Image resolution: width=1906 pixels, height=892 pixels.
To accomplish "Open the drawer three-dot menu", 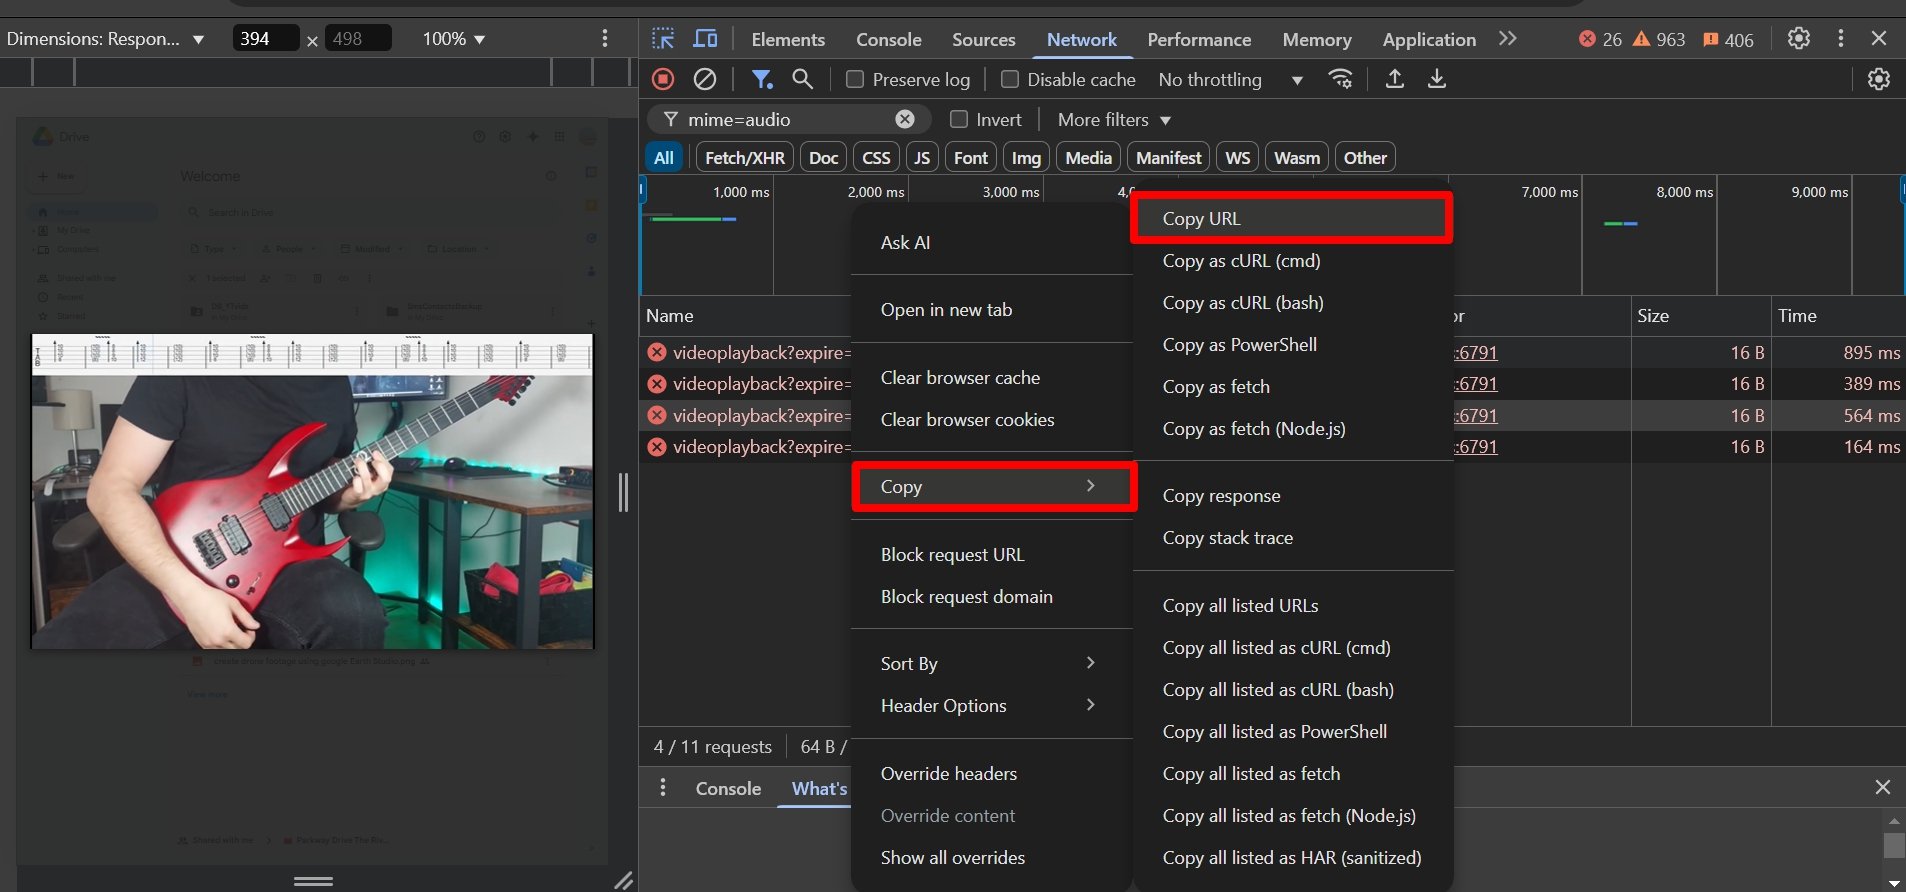I will point(663,788).
